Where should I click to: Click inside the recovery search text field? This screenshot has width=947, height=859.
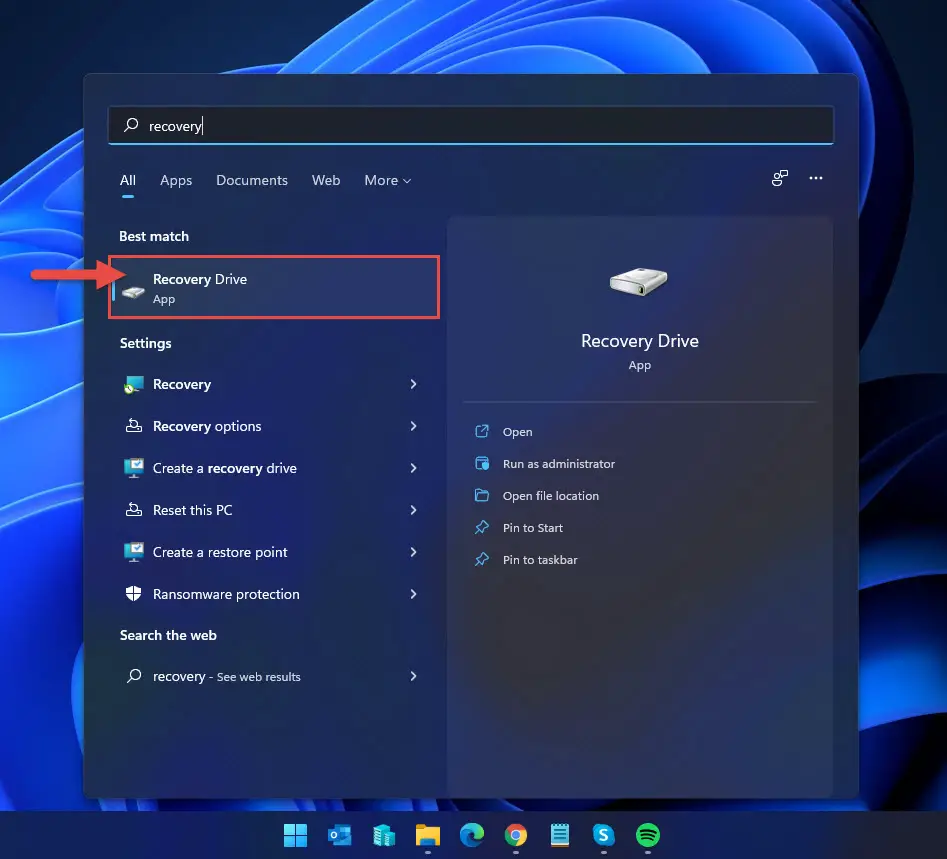(x=470, y=126)
